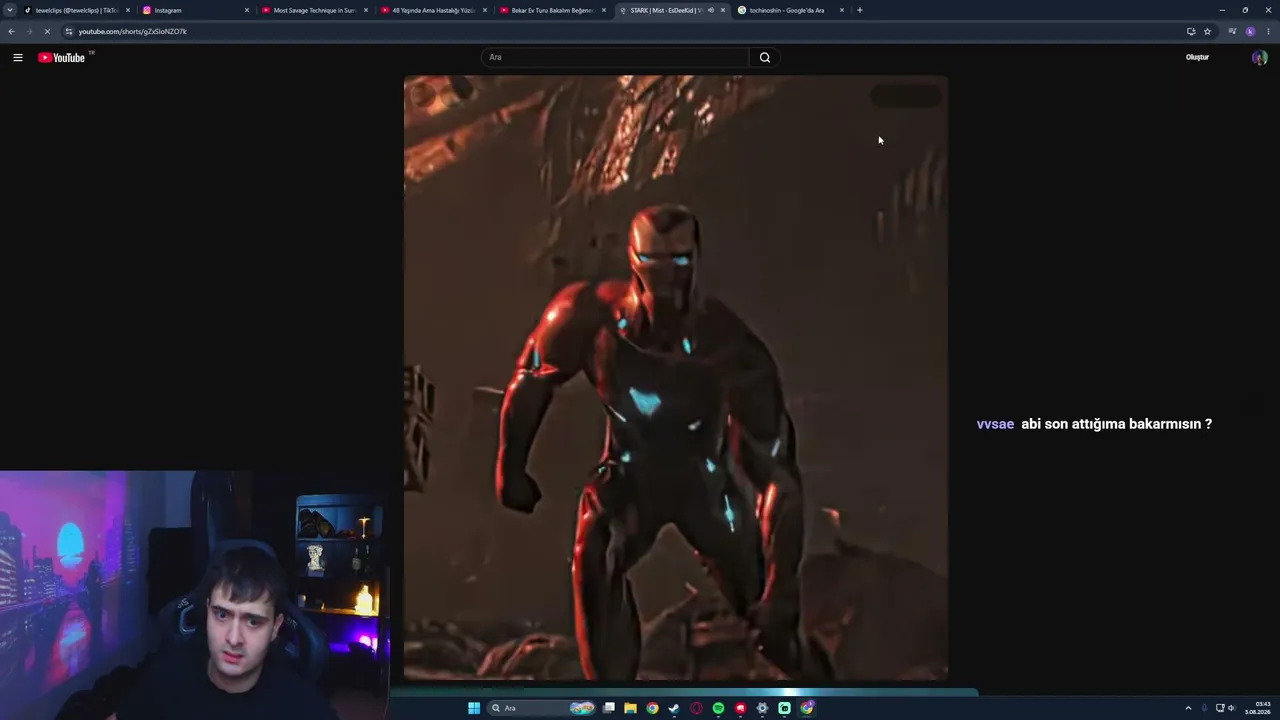
Task: Open Opera GX from taskbar
Action: (696, 708)
